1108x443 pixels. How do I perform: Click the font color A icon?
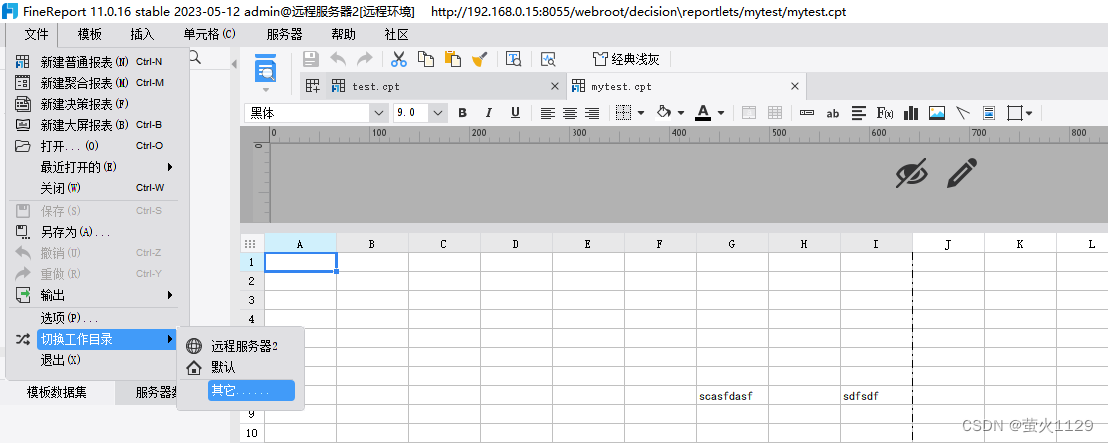[703, 113]
